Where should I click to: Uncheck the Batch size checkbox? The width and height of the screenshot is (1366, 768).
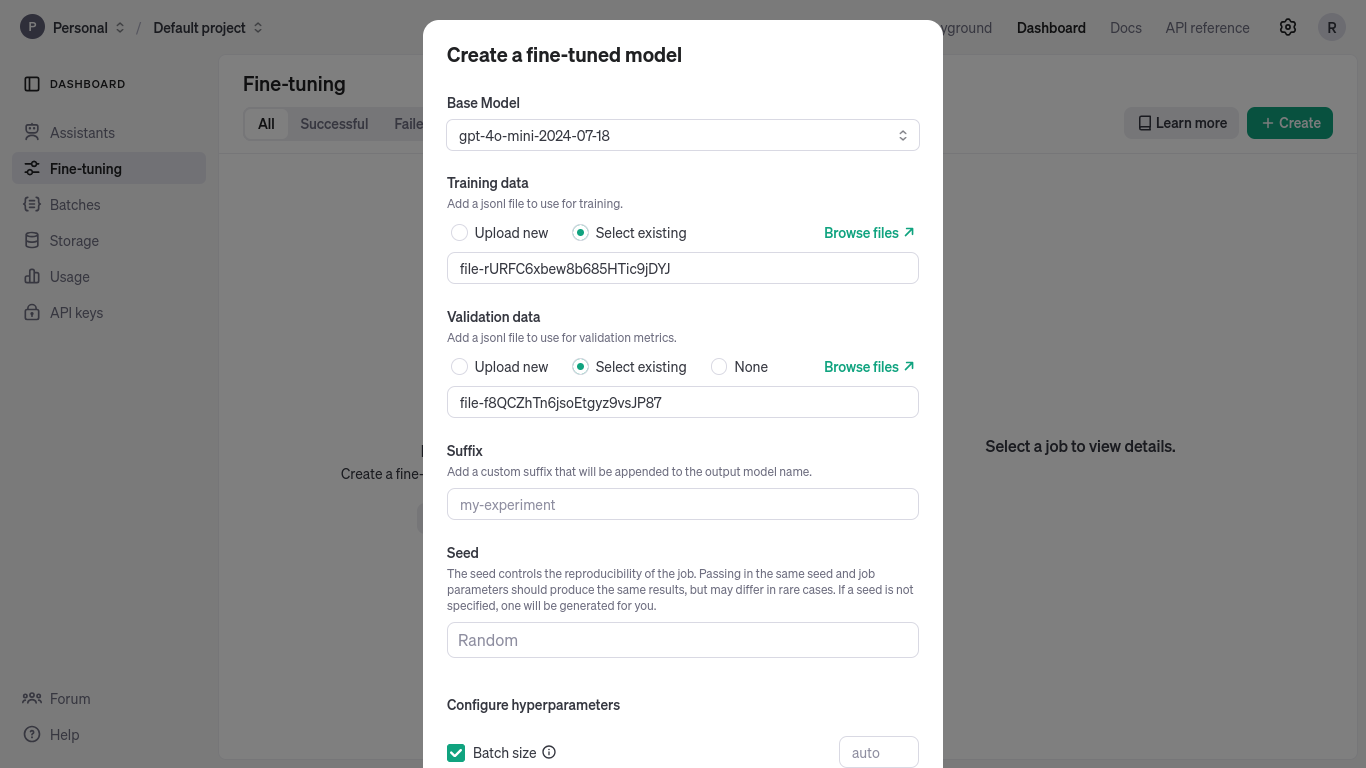(x=456, y=752)
